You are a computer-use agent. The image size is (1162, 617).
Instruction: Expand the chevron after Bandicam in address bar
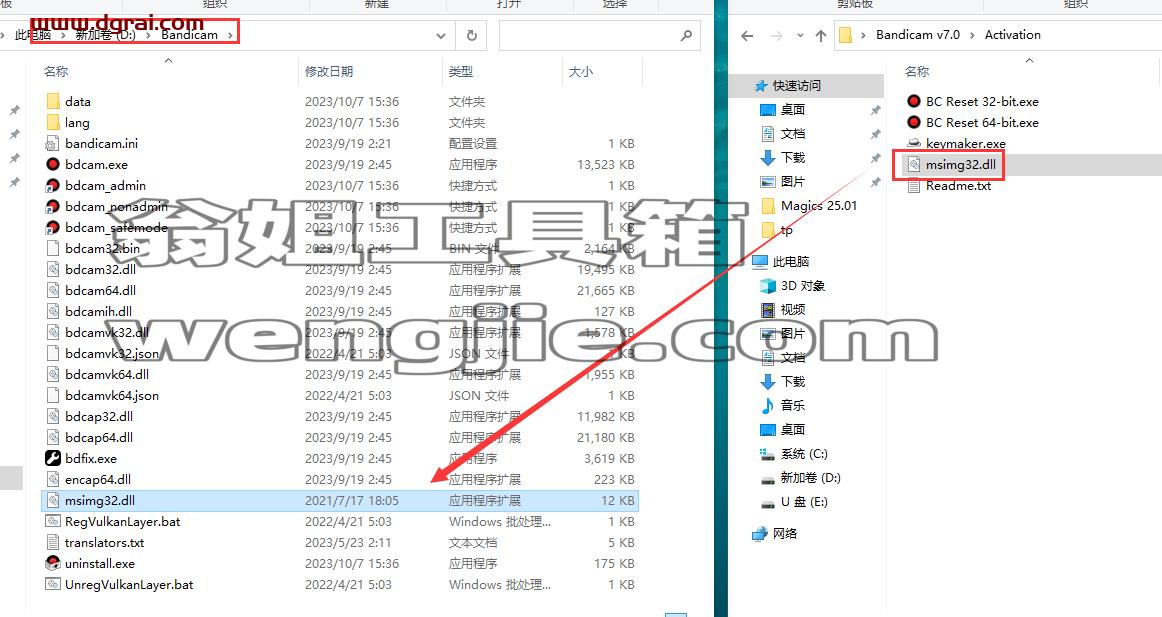point(230,35)
